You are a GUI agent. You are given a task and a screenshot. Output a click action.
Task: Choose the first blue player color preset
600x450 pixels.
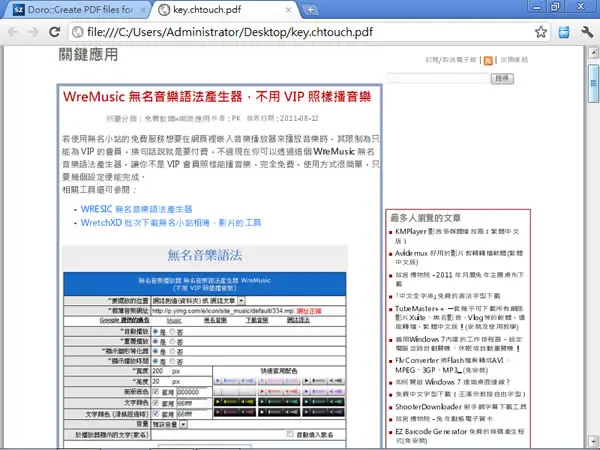[235, 381]
